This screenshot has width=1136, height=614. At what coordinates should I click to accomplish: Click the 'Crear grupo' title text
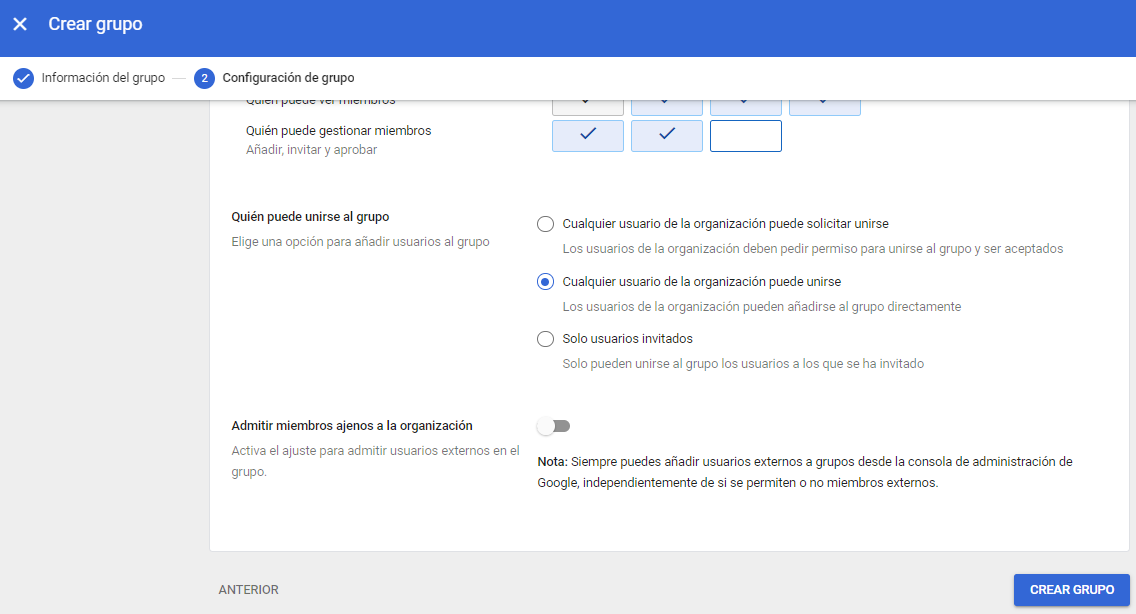96,24
